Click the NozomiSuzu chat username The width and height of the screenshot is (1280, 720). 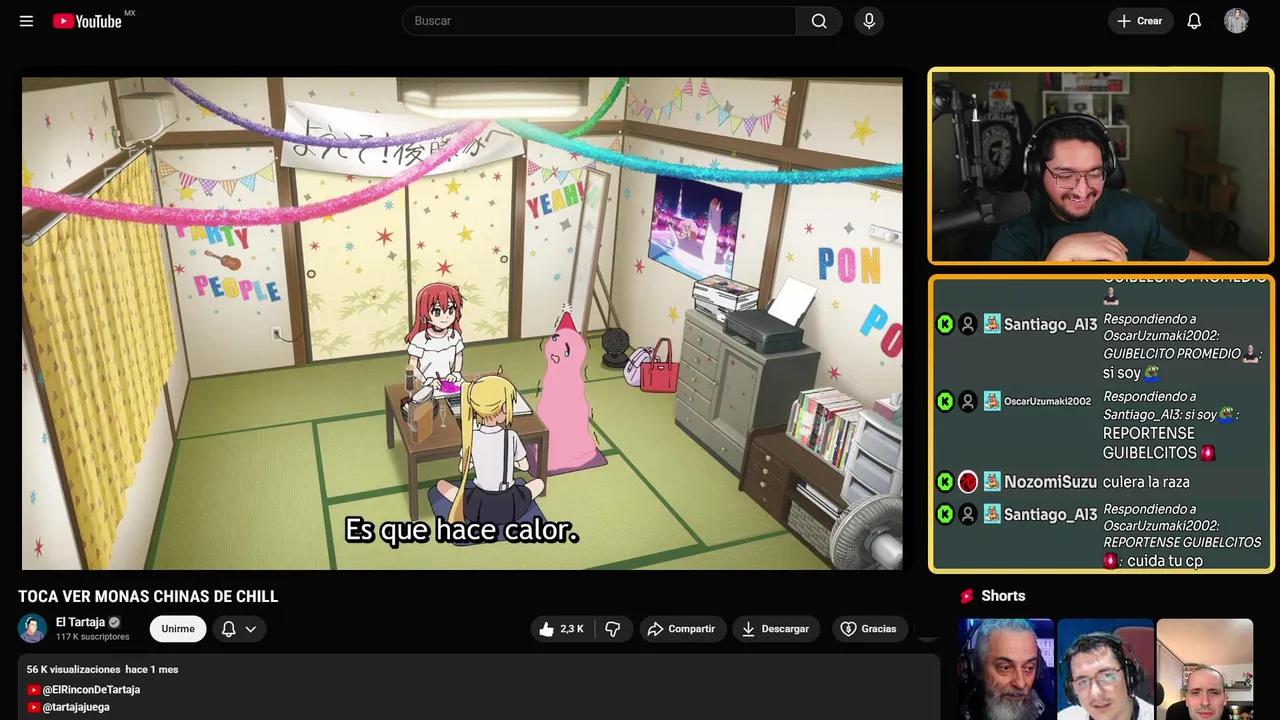pos(1050,482)
